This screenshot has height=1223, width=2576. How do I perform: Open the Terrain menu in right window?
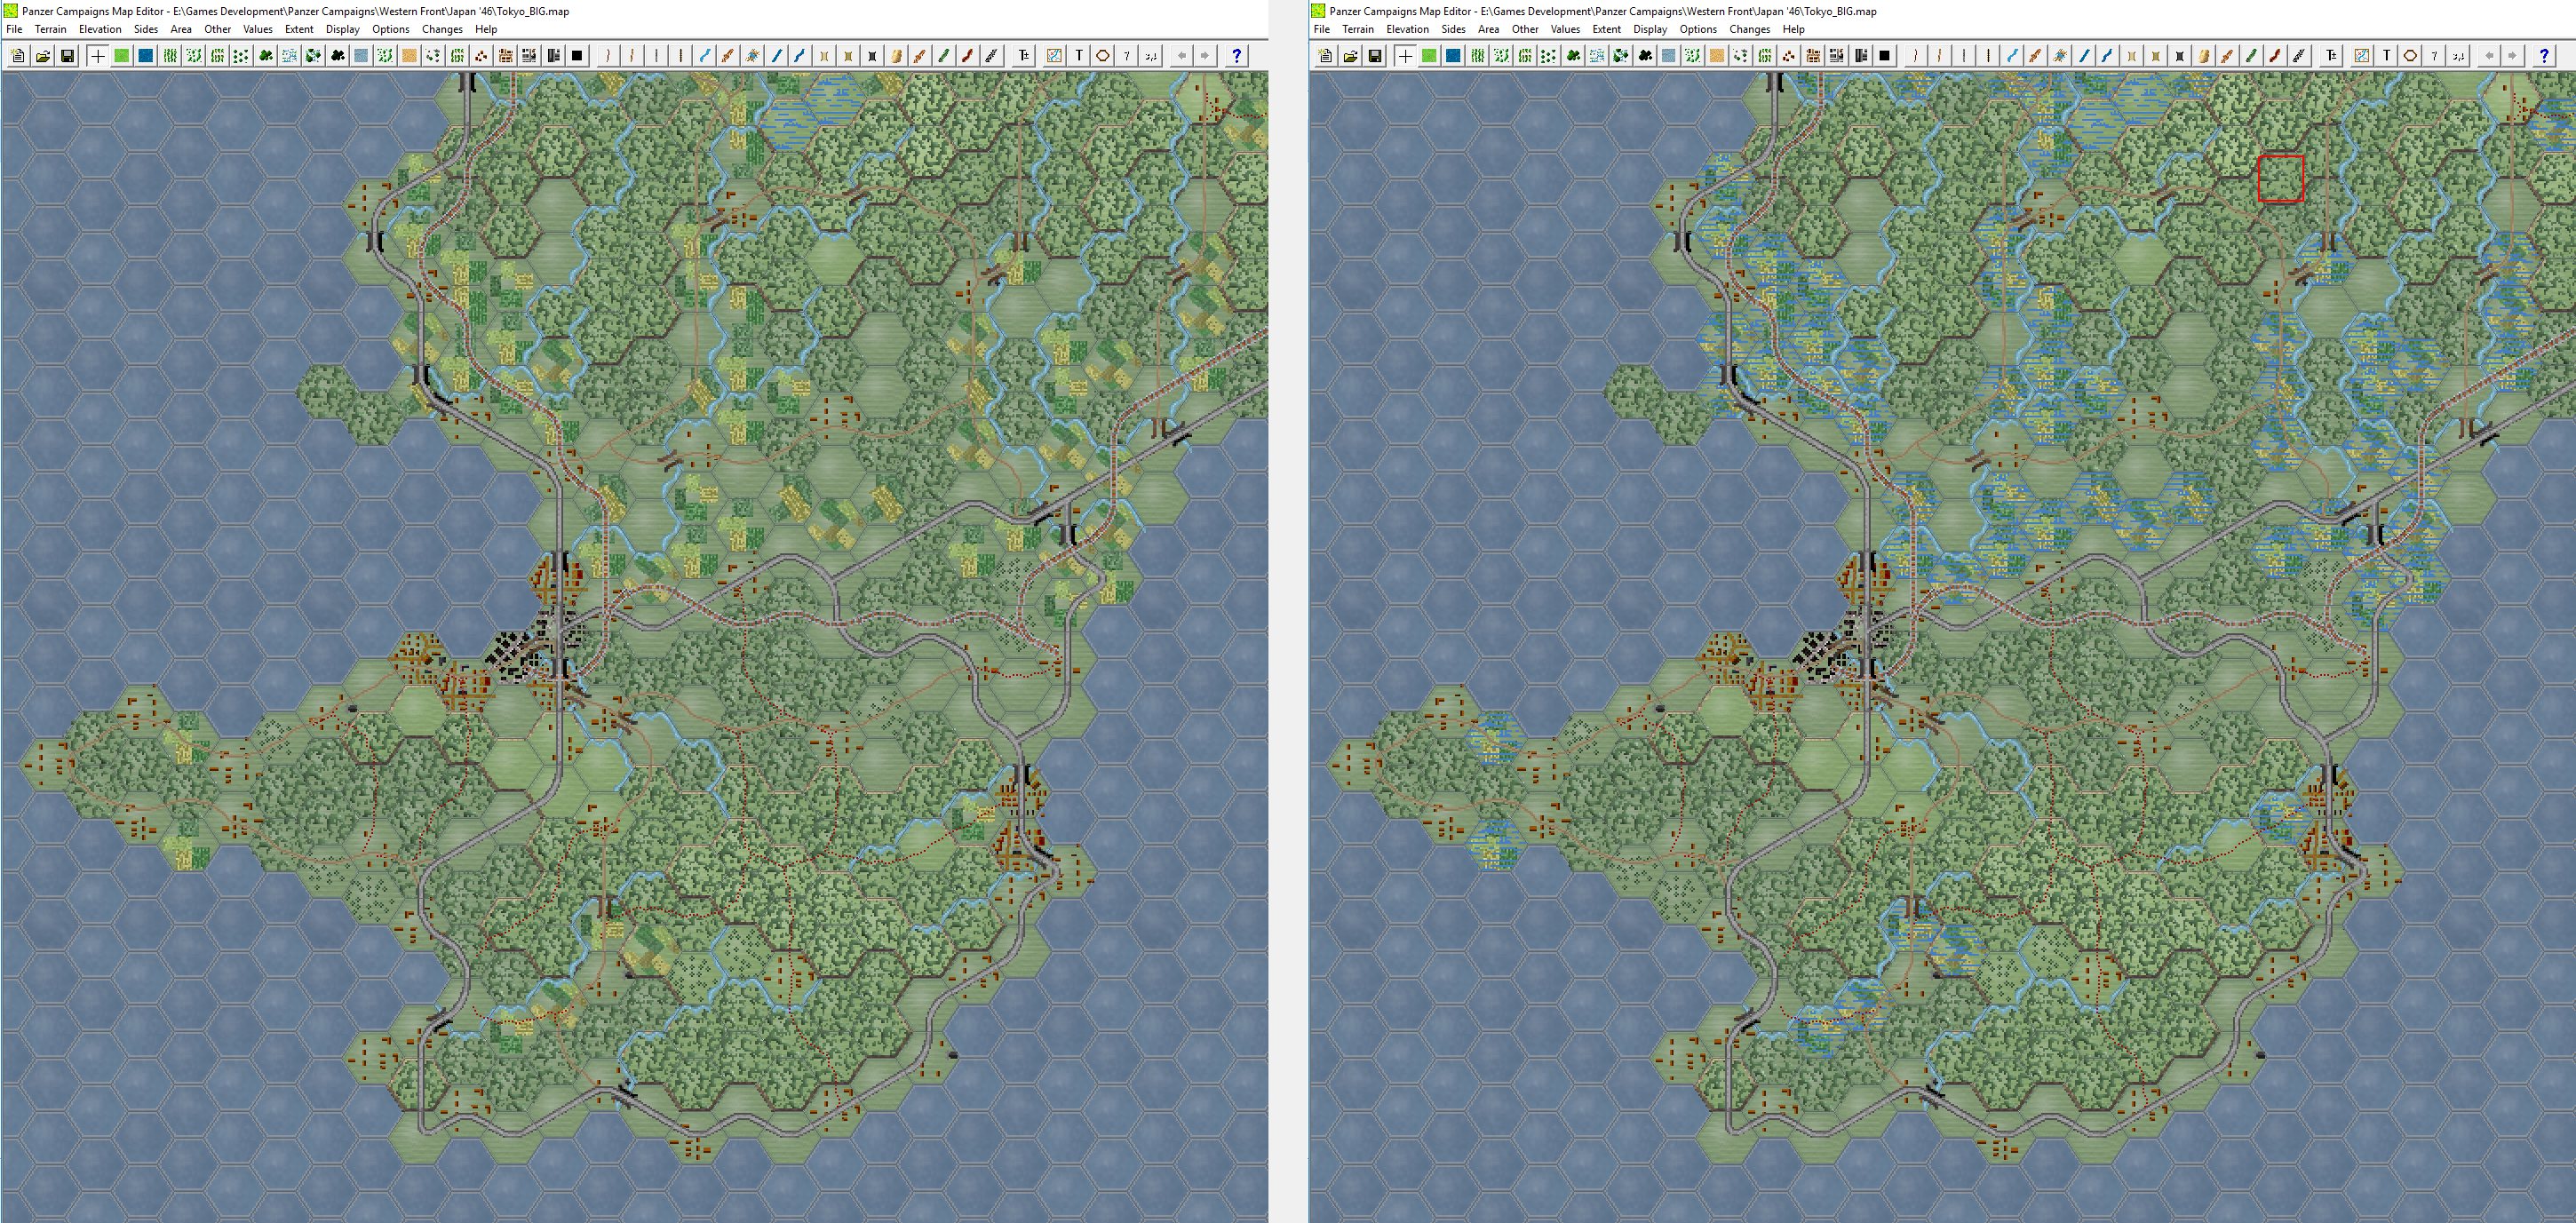coord(1358,29)
